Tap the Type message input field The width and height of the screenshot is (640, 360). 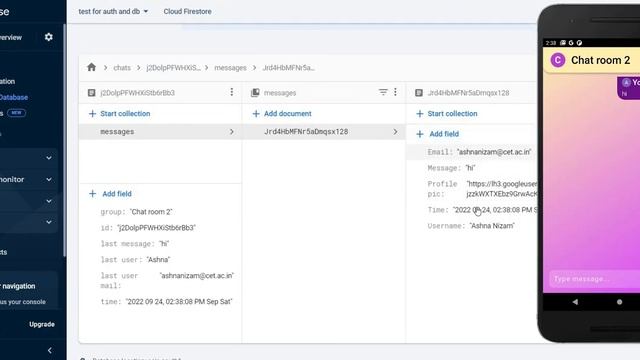[594, 279]
